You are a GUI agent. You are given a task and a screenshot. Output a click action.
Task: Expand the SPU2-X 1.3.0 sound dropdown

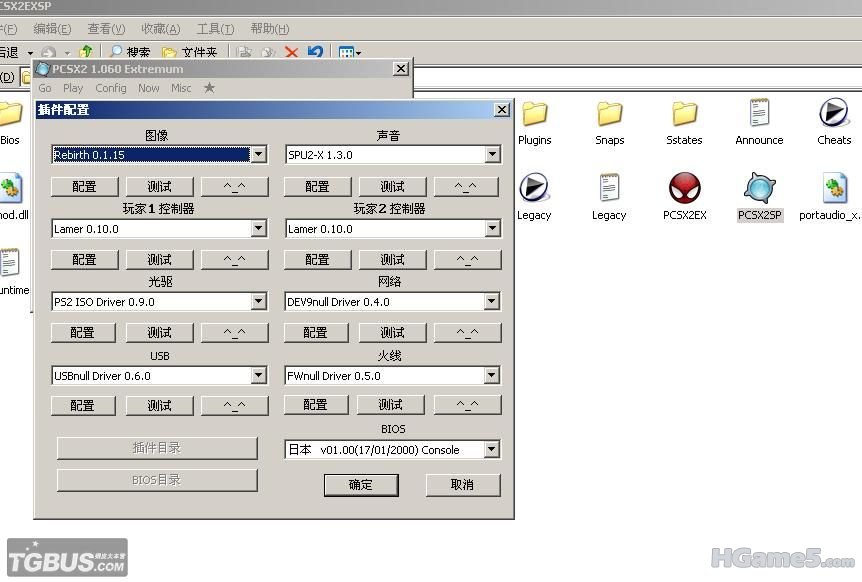pyautogui.click(x=493, y=154)
